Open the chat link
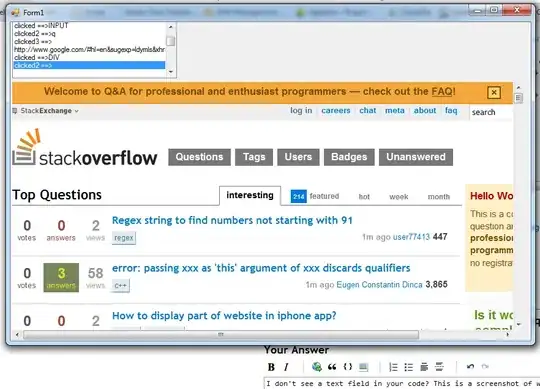Image resolution: width=540 pixels, height=389 pixels. pyautogui.click(x=368, y=111)
